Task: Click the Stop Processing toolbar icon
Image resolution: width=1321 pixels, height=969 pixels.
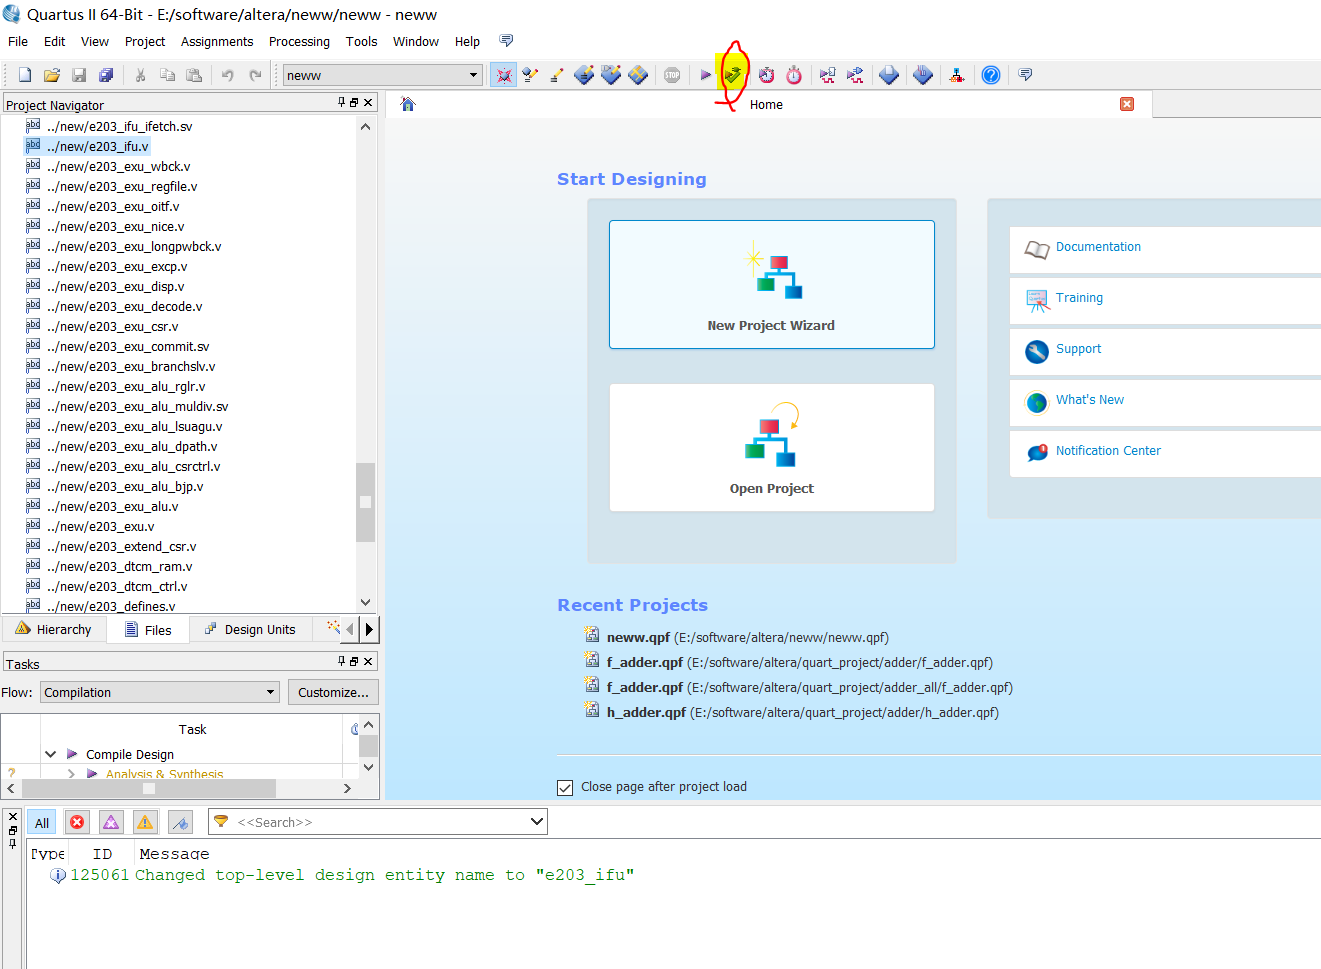Action: [672, 75]
